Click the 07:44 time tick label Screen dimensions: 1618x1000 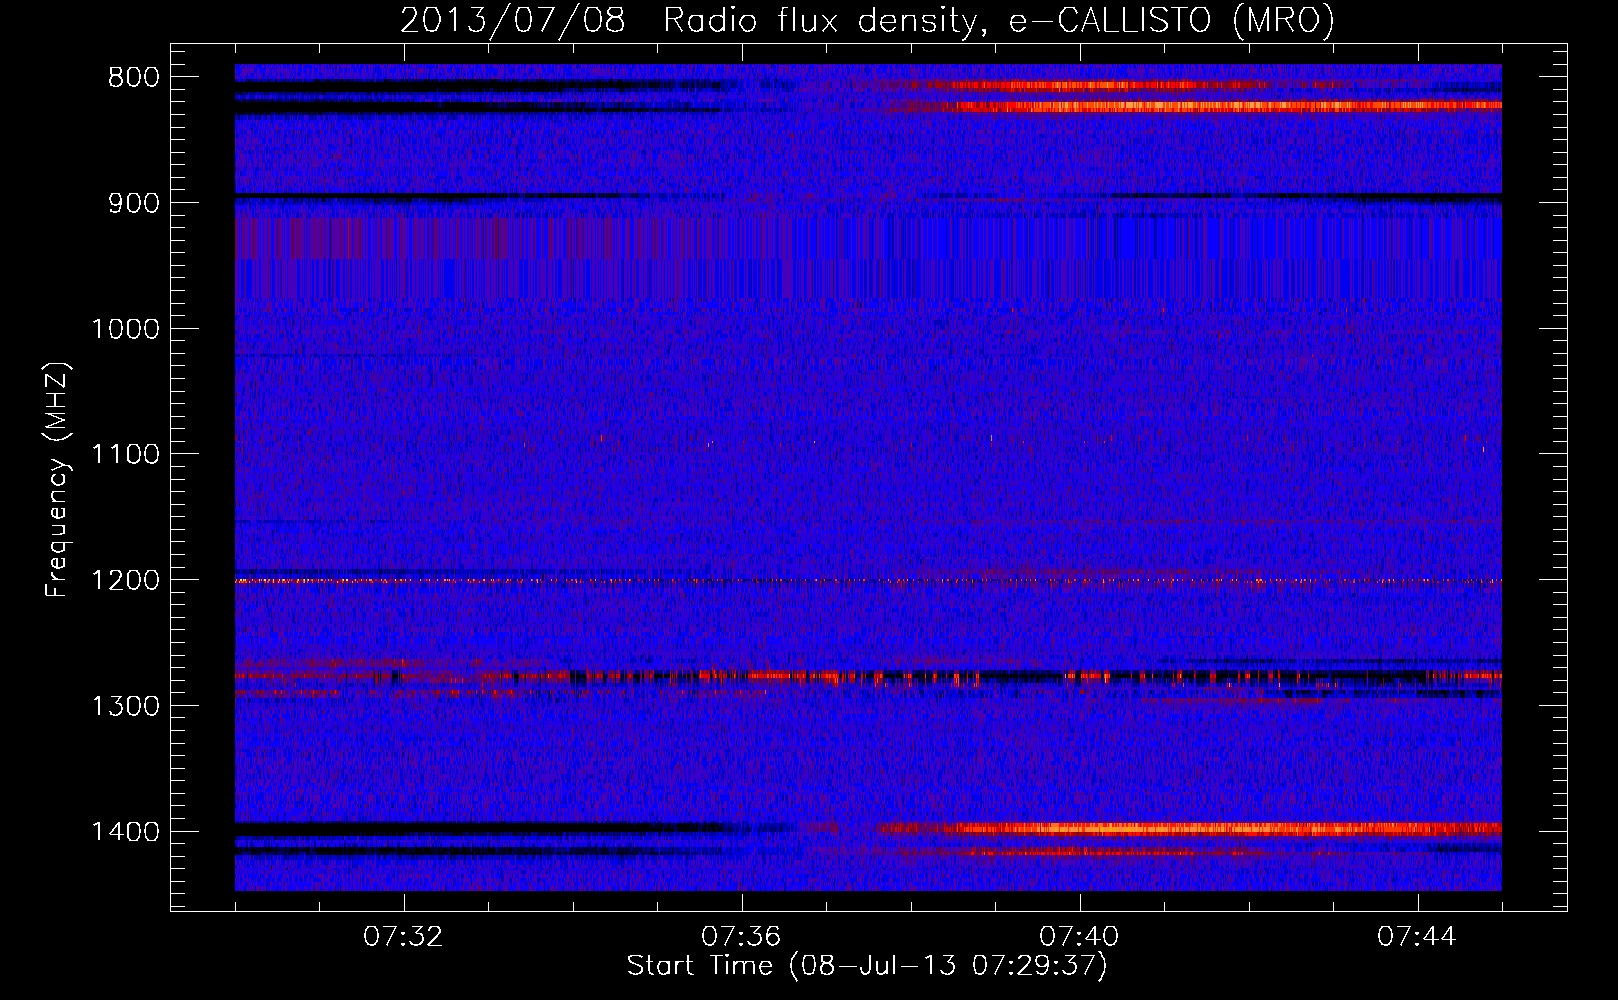click(1417, 937)
